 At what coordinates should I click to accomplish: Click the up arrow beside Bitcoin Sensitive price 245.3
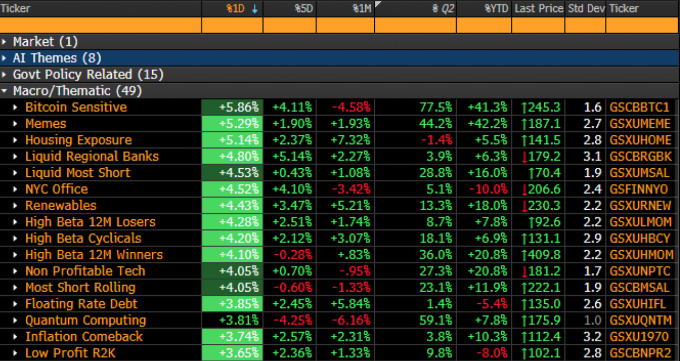coord(523,107)
